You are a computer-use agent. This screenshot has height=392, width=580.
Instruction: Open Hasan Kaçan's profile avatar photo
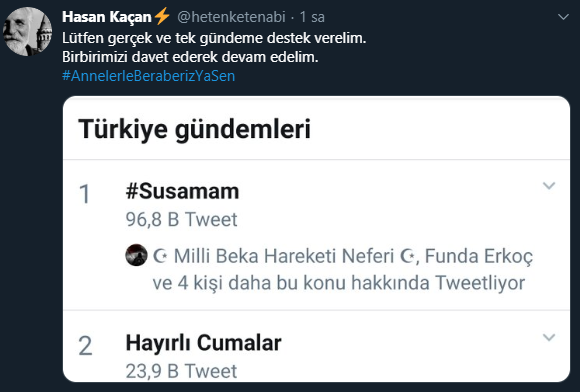click(27, 31)
